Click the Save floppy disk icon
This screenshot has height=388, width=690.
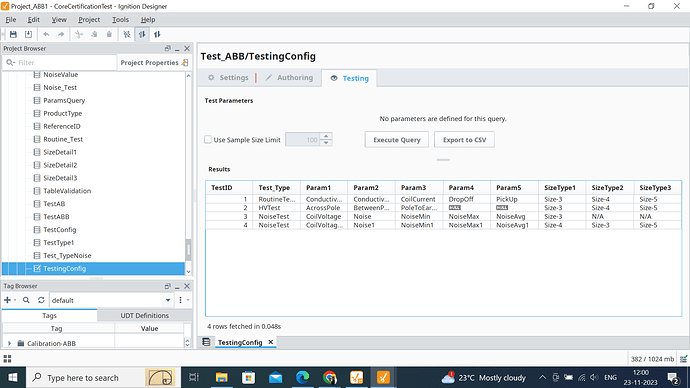point(13,34)
